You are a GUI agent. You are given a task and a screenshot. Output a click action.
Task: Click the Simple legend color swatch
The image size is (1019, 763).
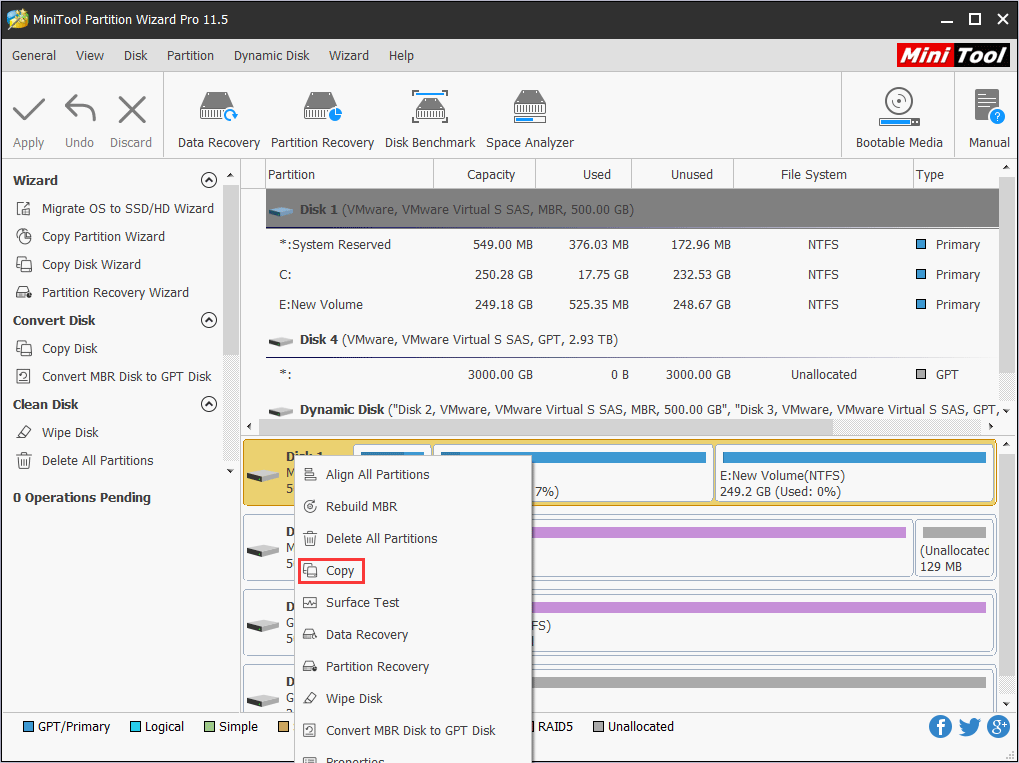(x=209, y=727)
